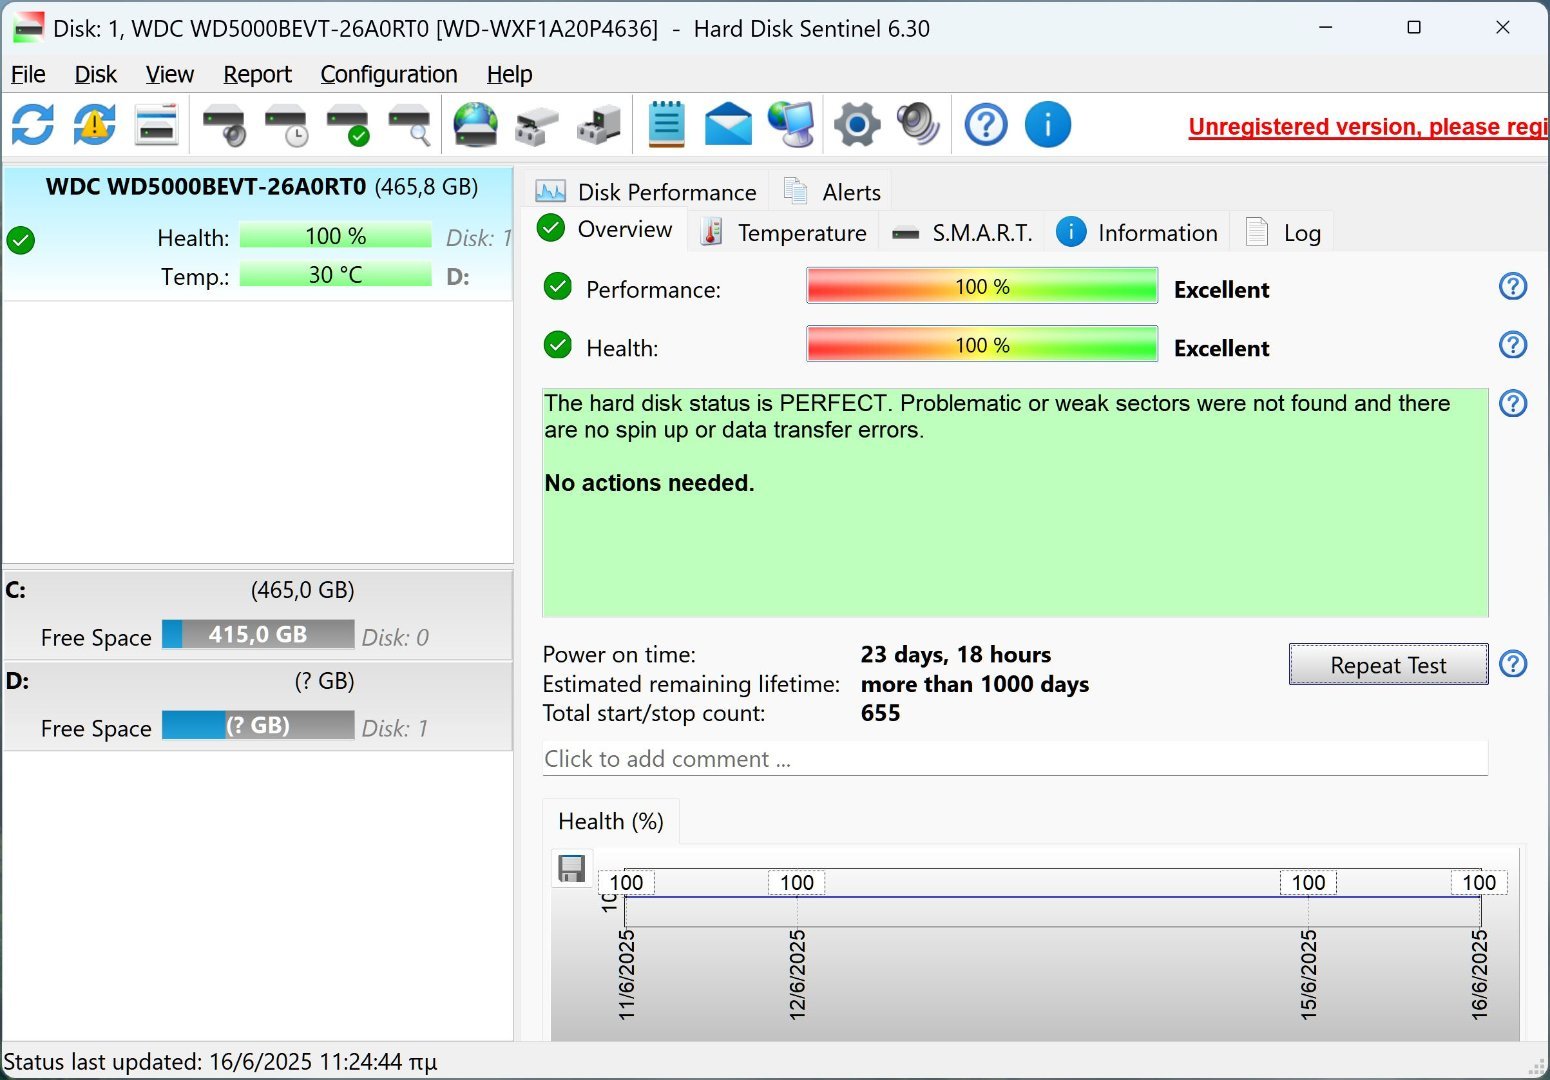1550x1080 pixels.
Task: Click the disk Health 100 % bar in left panel
Action: (336, 236)
